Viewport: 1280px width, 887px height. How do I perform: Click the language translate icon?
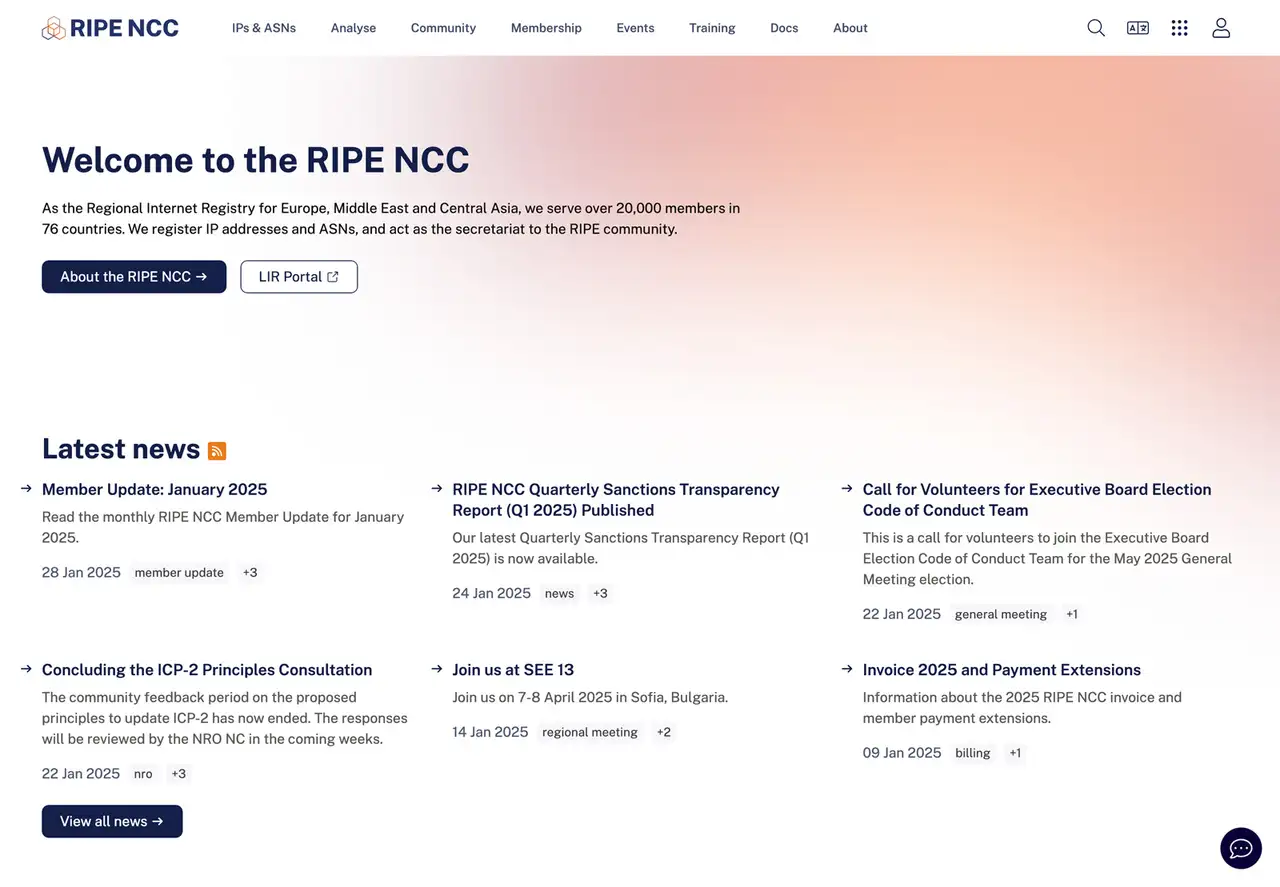pos(1138,28)
